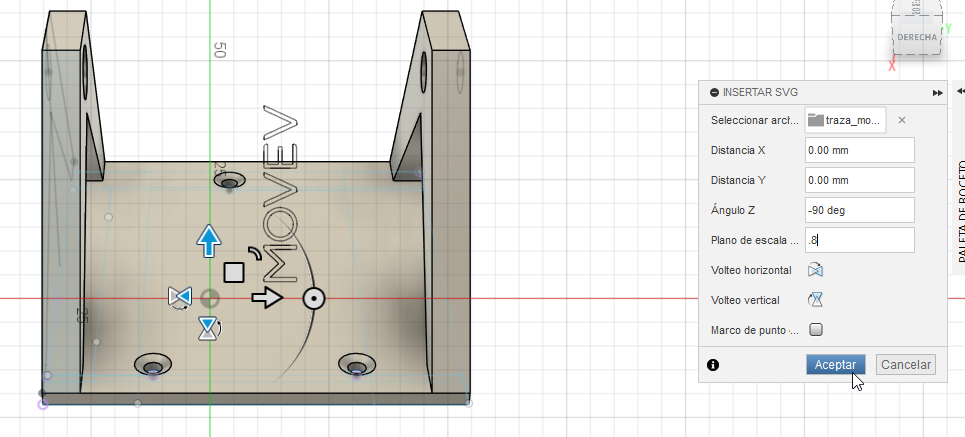Viewport: 965px width, 437px height.
Task: Click the info icon in dialog footer
Action: coord(713,365)
